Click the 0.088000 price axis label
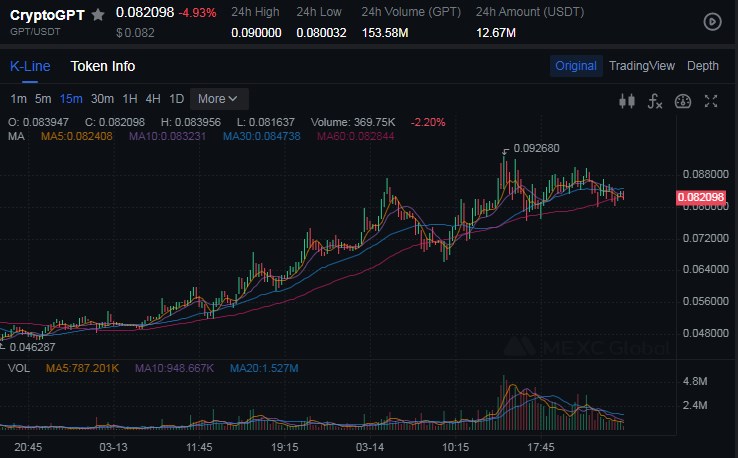The image size is (738, 458). click(x=706, y=175)
